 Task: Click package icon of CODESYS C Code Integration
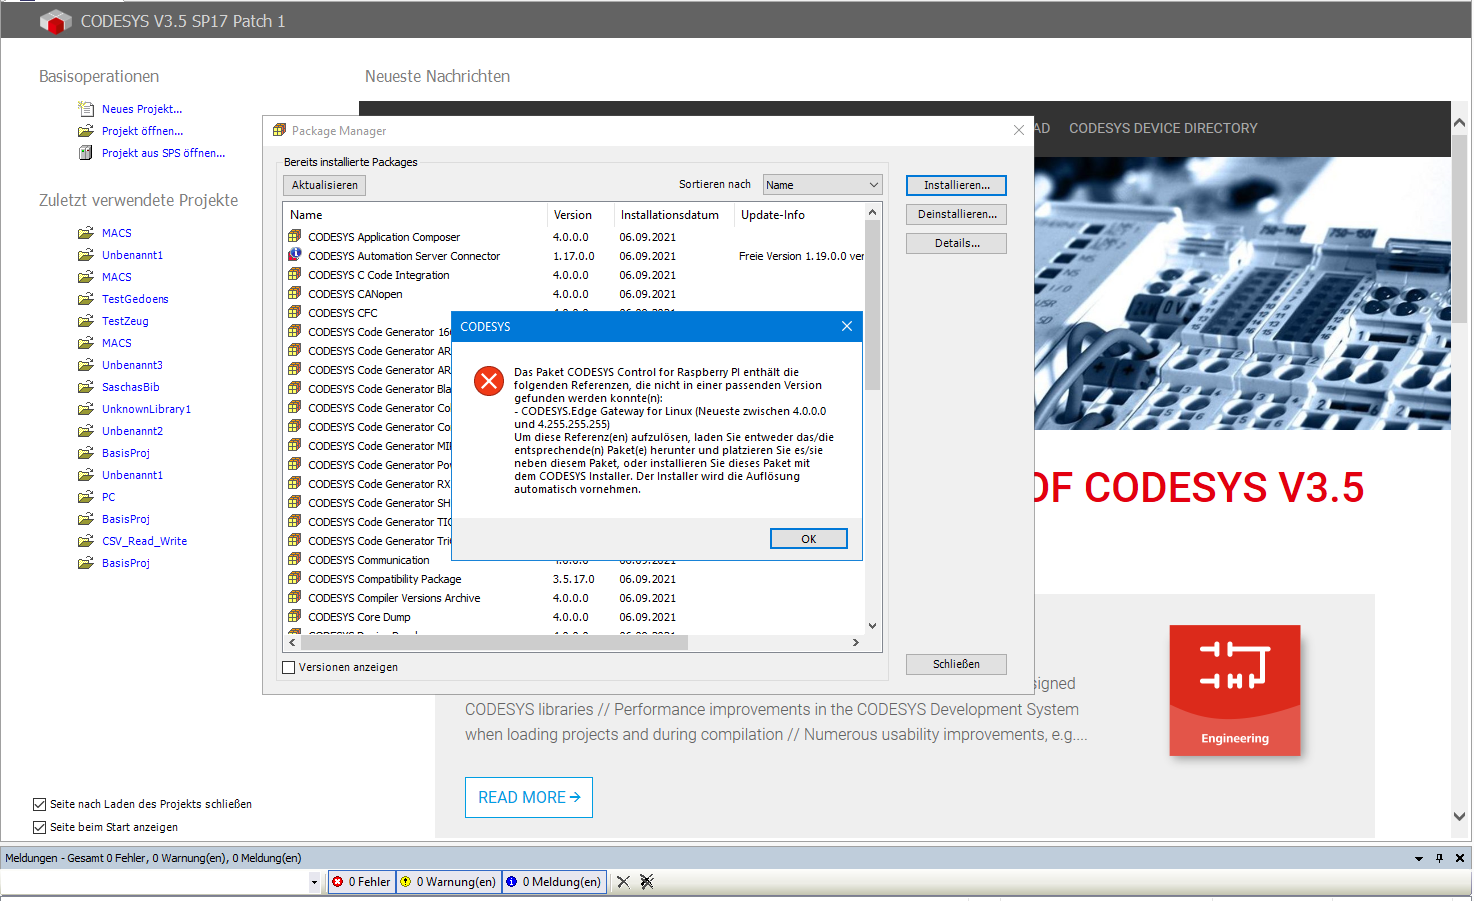(x=295, y=274)
